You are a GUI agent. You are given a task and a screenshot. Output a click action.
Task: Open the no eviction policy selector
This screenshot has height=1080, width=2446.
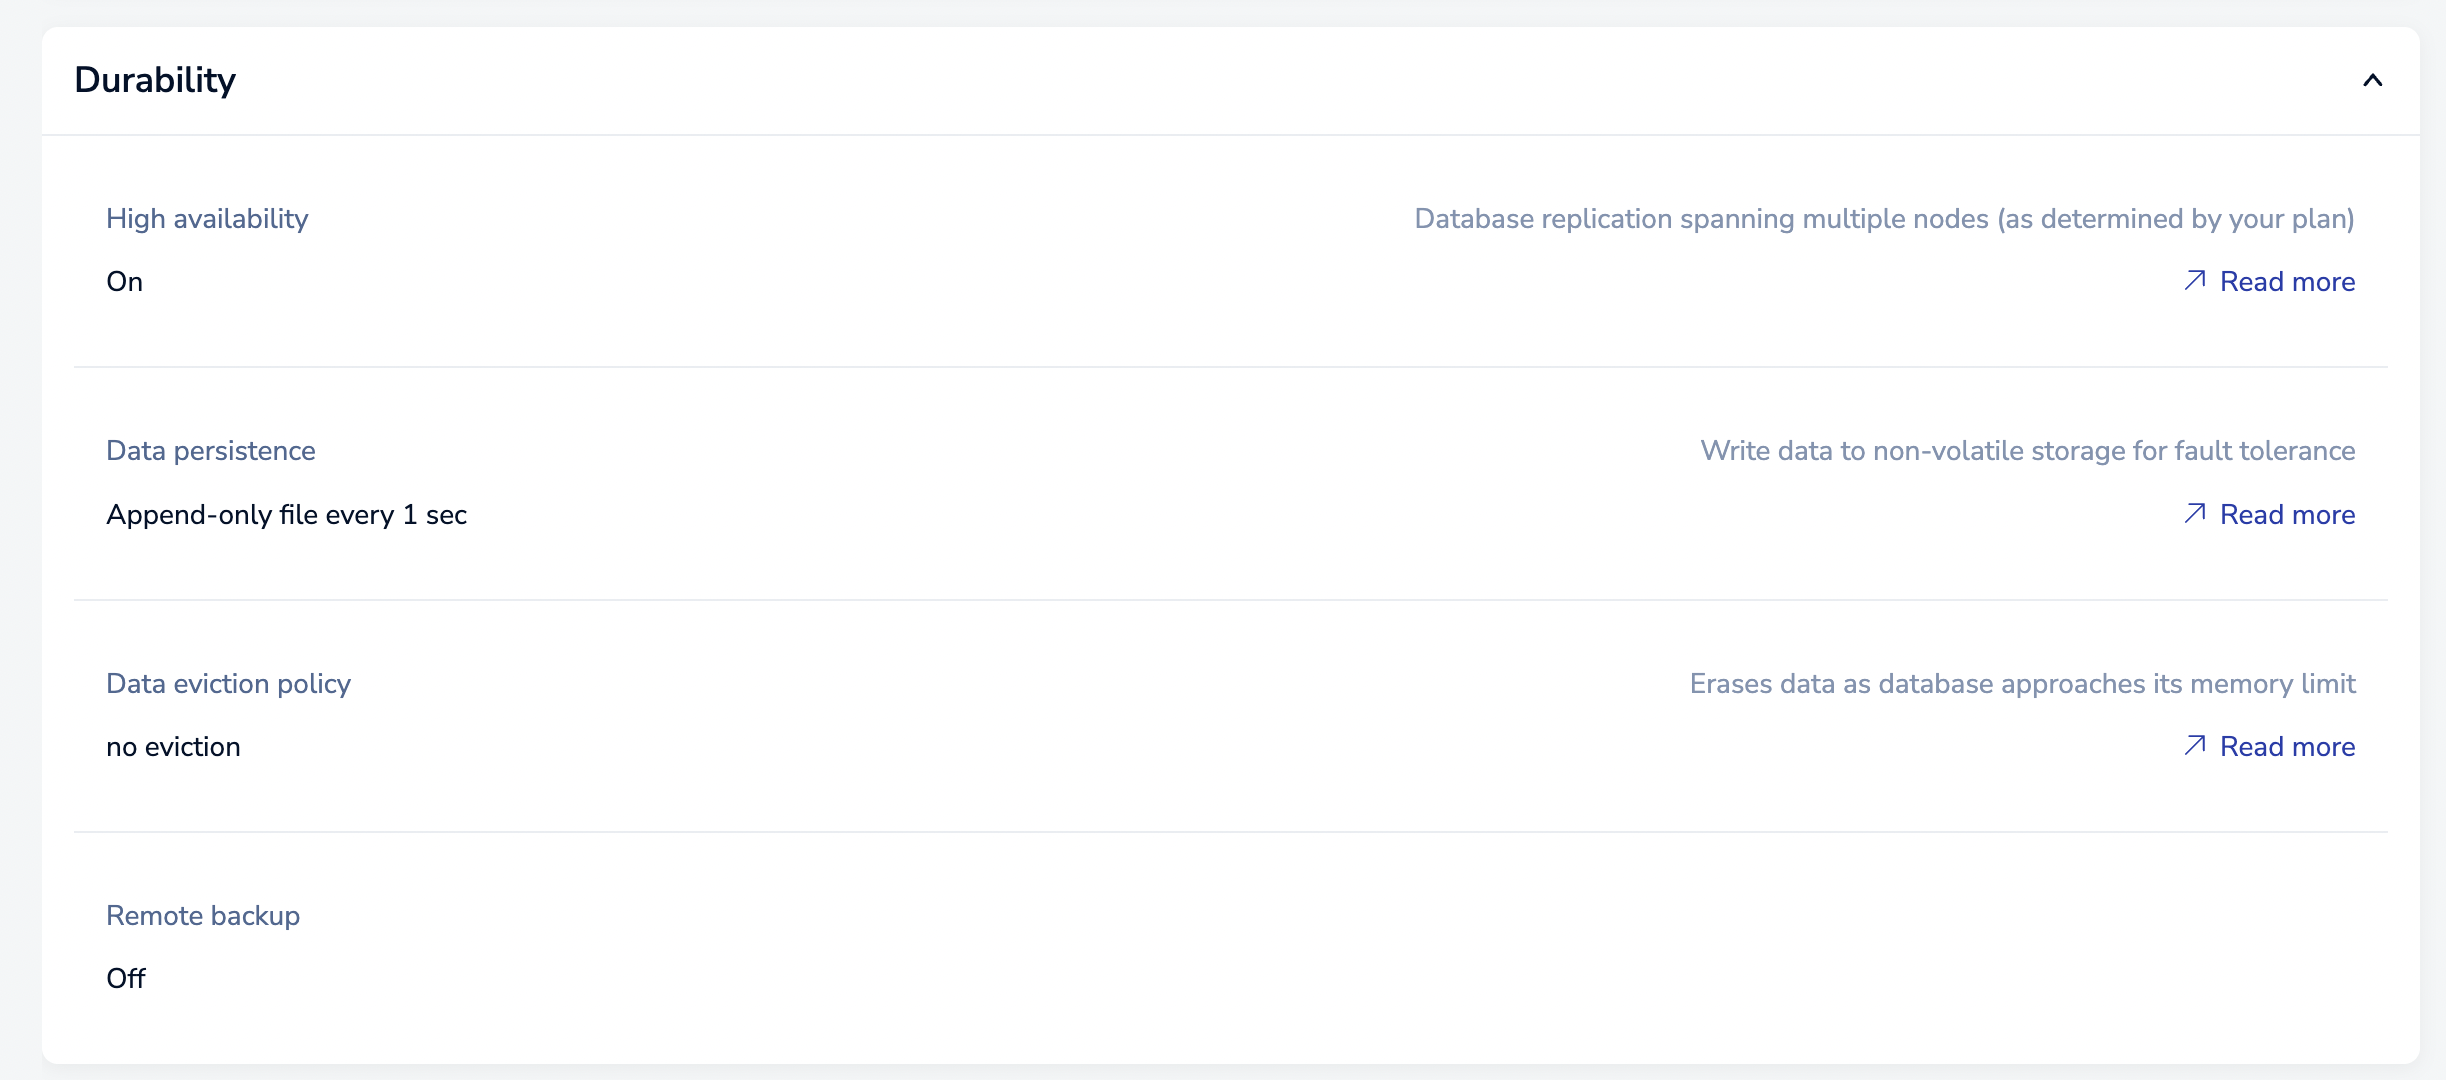pos(173,746)
